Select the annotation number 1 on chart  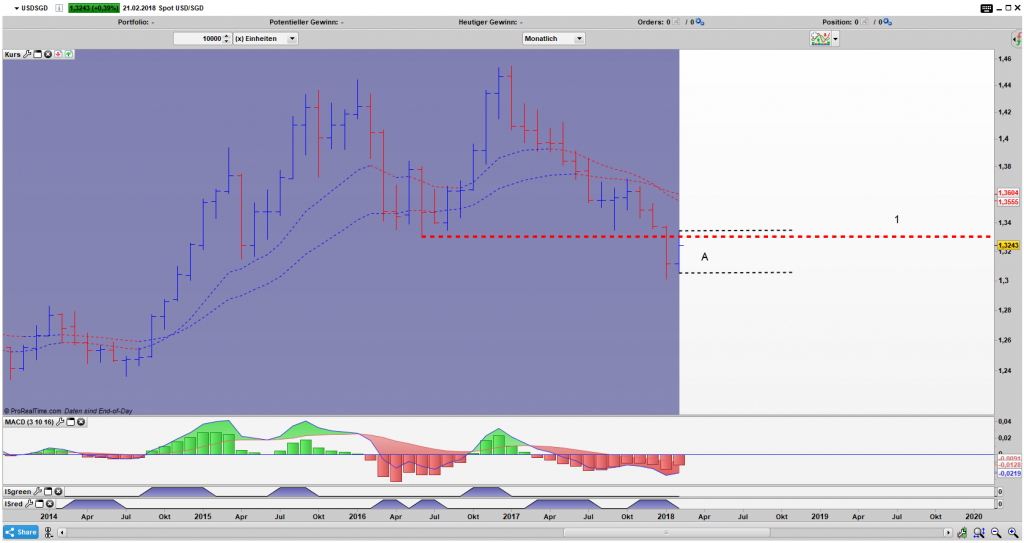897,220
